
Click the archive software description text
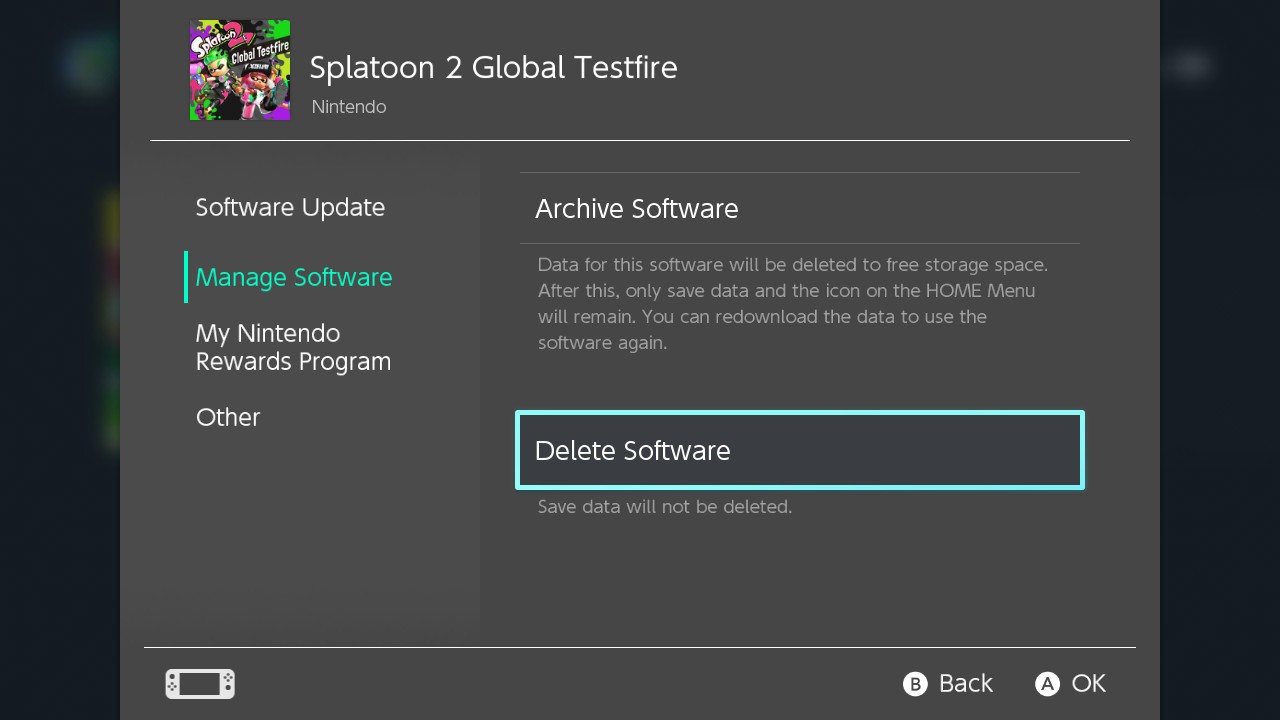[x=793, y=303]
